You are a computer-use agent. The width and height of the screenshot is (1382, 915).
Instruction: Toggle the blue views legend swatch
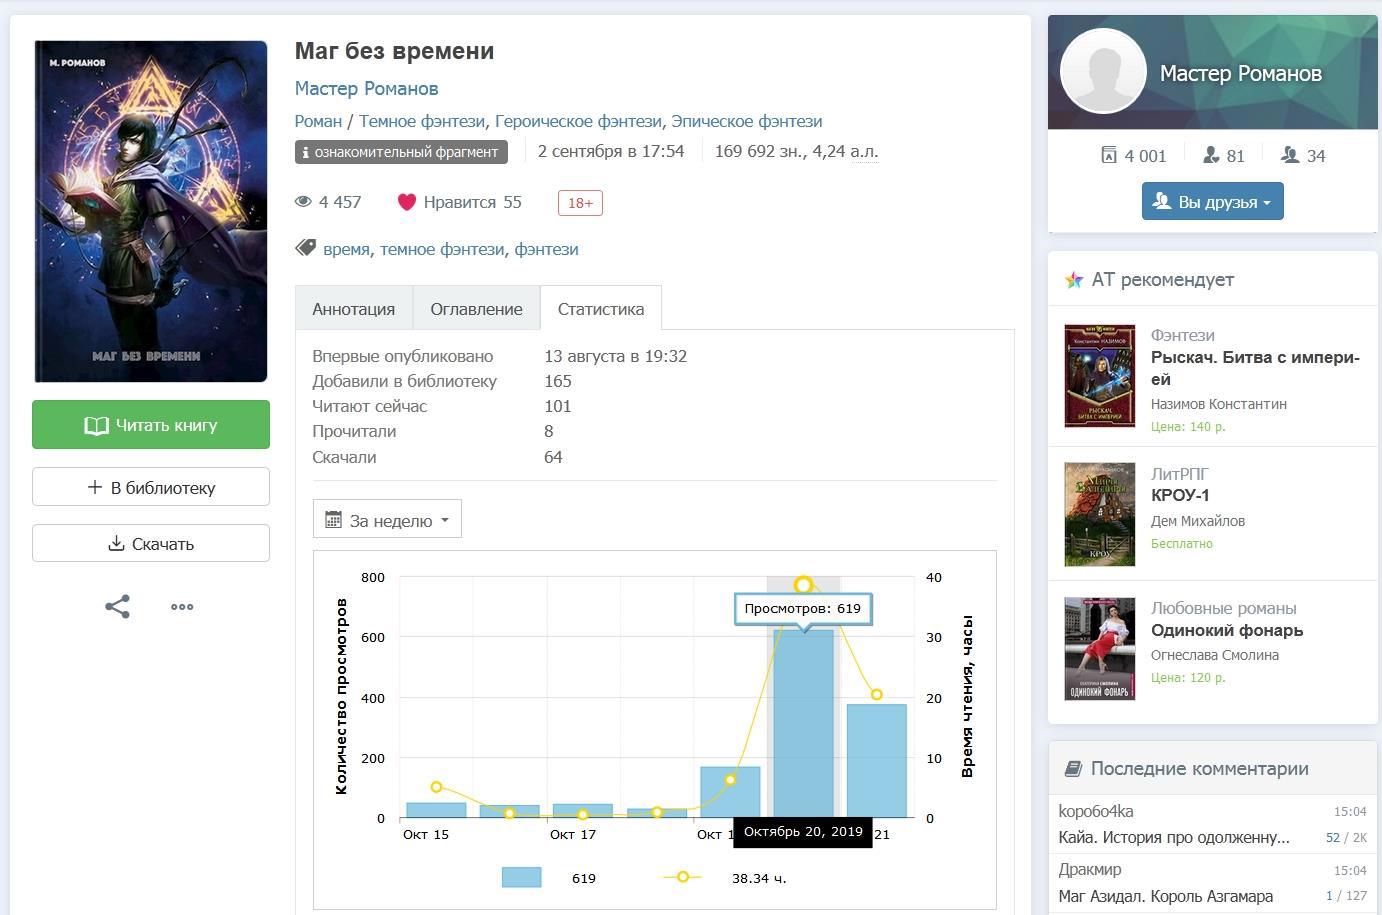(521, 878)
